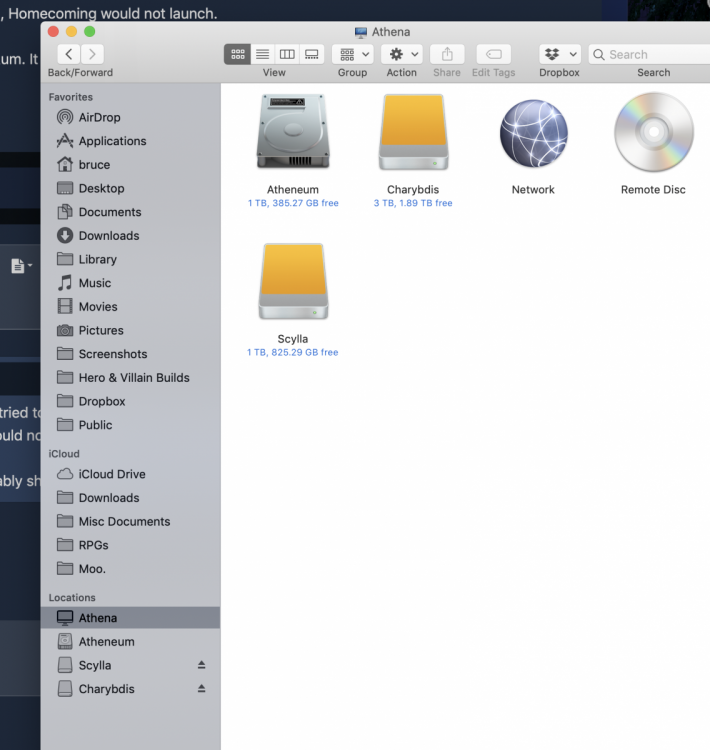Screen dimensions: 710x750
Task: Switch to gallery view
Action: click(311, 54)
